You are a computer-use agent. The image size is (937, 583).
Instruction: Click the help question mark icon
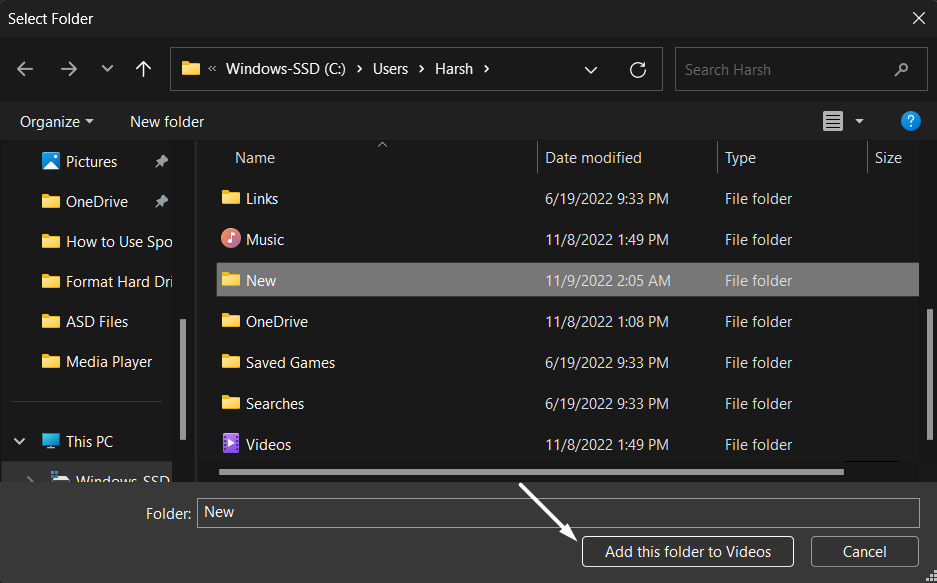coord(910,121)
